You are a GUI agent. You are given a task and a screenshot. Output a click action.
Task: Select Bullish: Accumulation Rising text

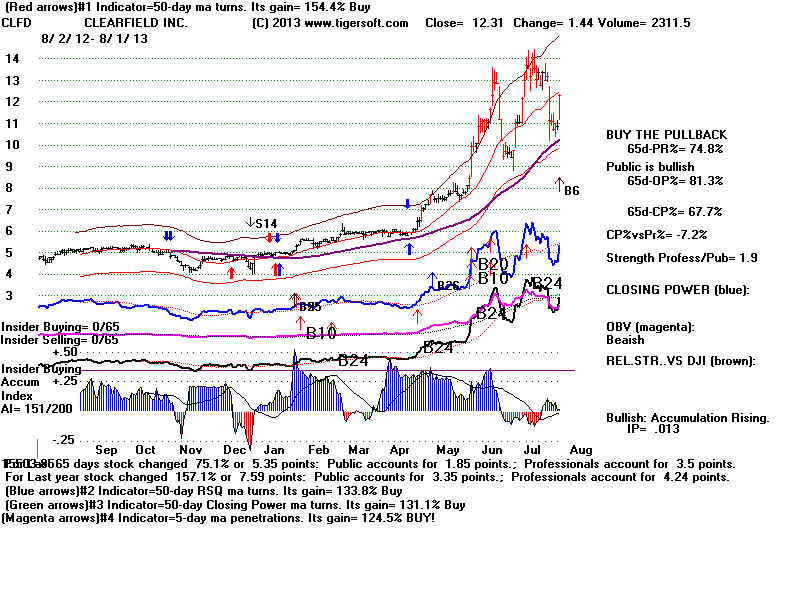tap(688, 418)
